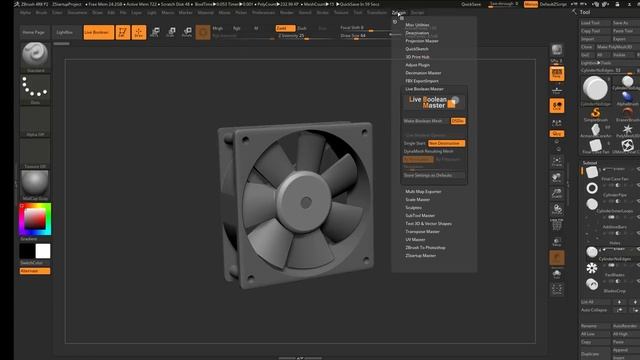640x360 pixels.
Task: Click the PolyF line fill icon
Action: (x=557, y=225)
